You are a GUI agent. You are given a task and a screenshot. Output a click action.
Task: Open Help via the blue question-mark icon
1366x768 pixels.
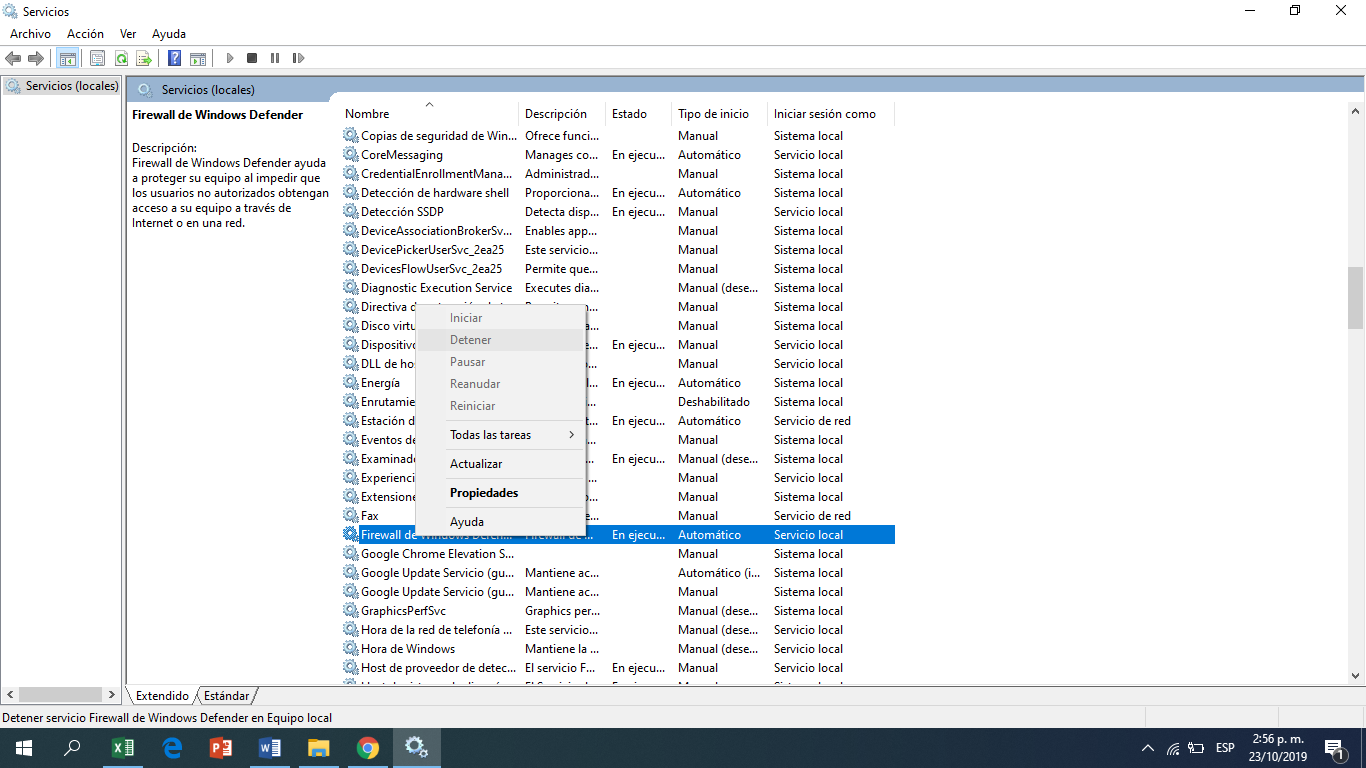(175, 58)
